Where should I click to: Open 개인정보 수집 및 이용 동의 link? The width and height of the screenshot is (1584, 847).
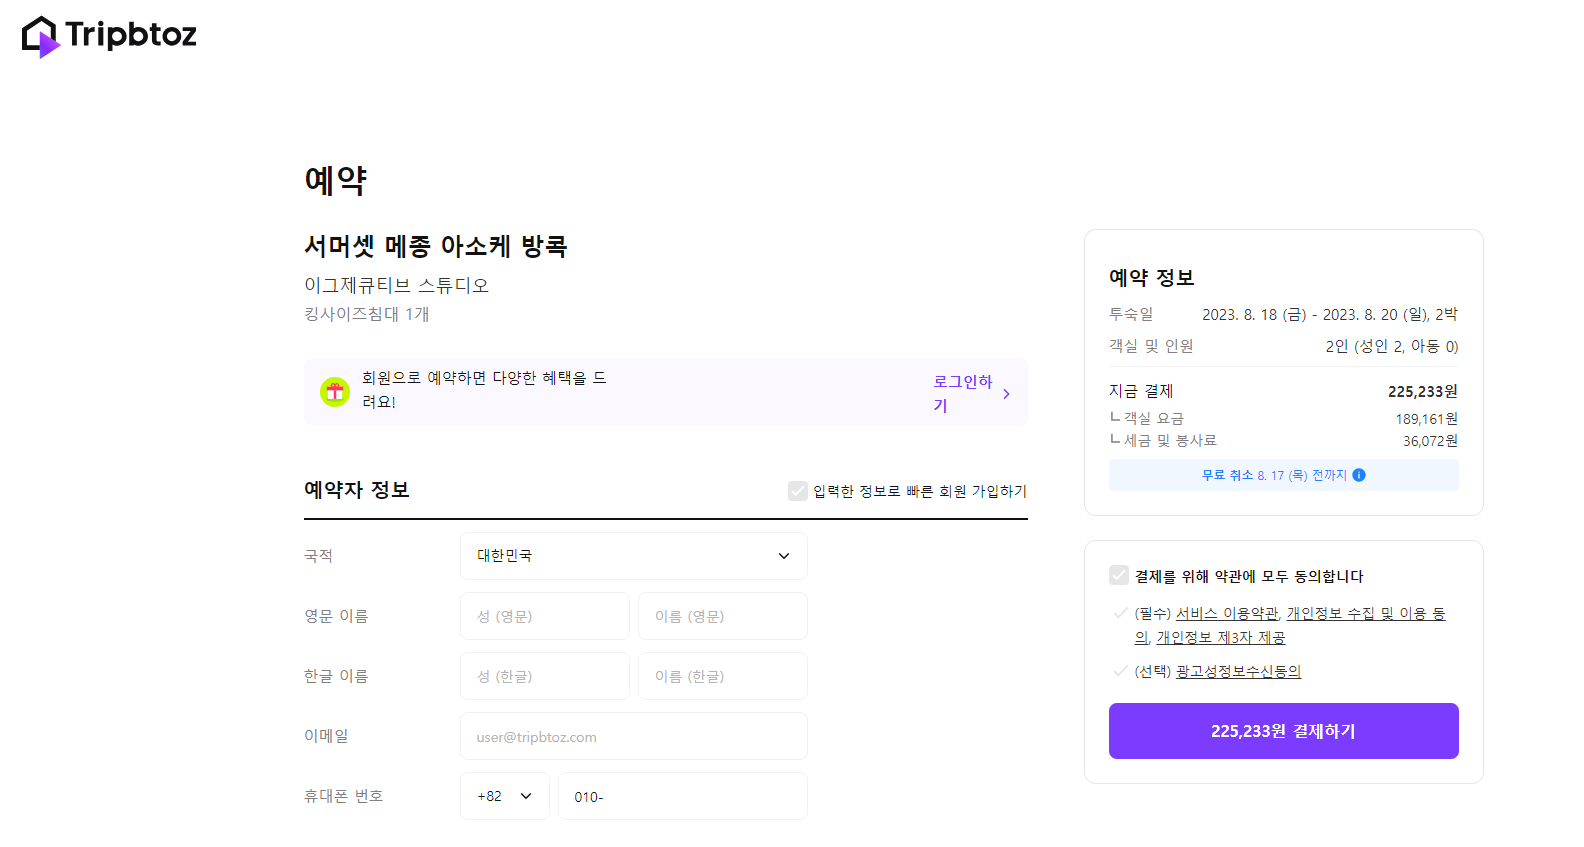[x=1366, y=613]
